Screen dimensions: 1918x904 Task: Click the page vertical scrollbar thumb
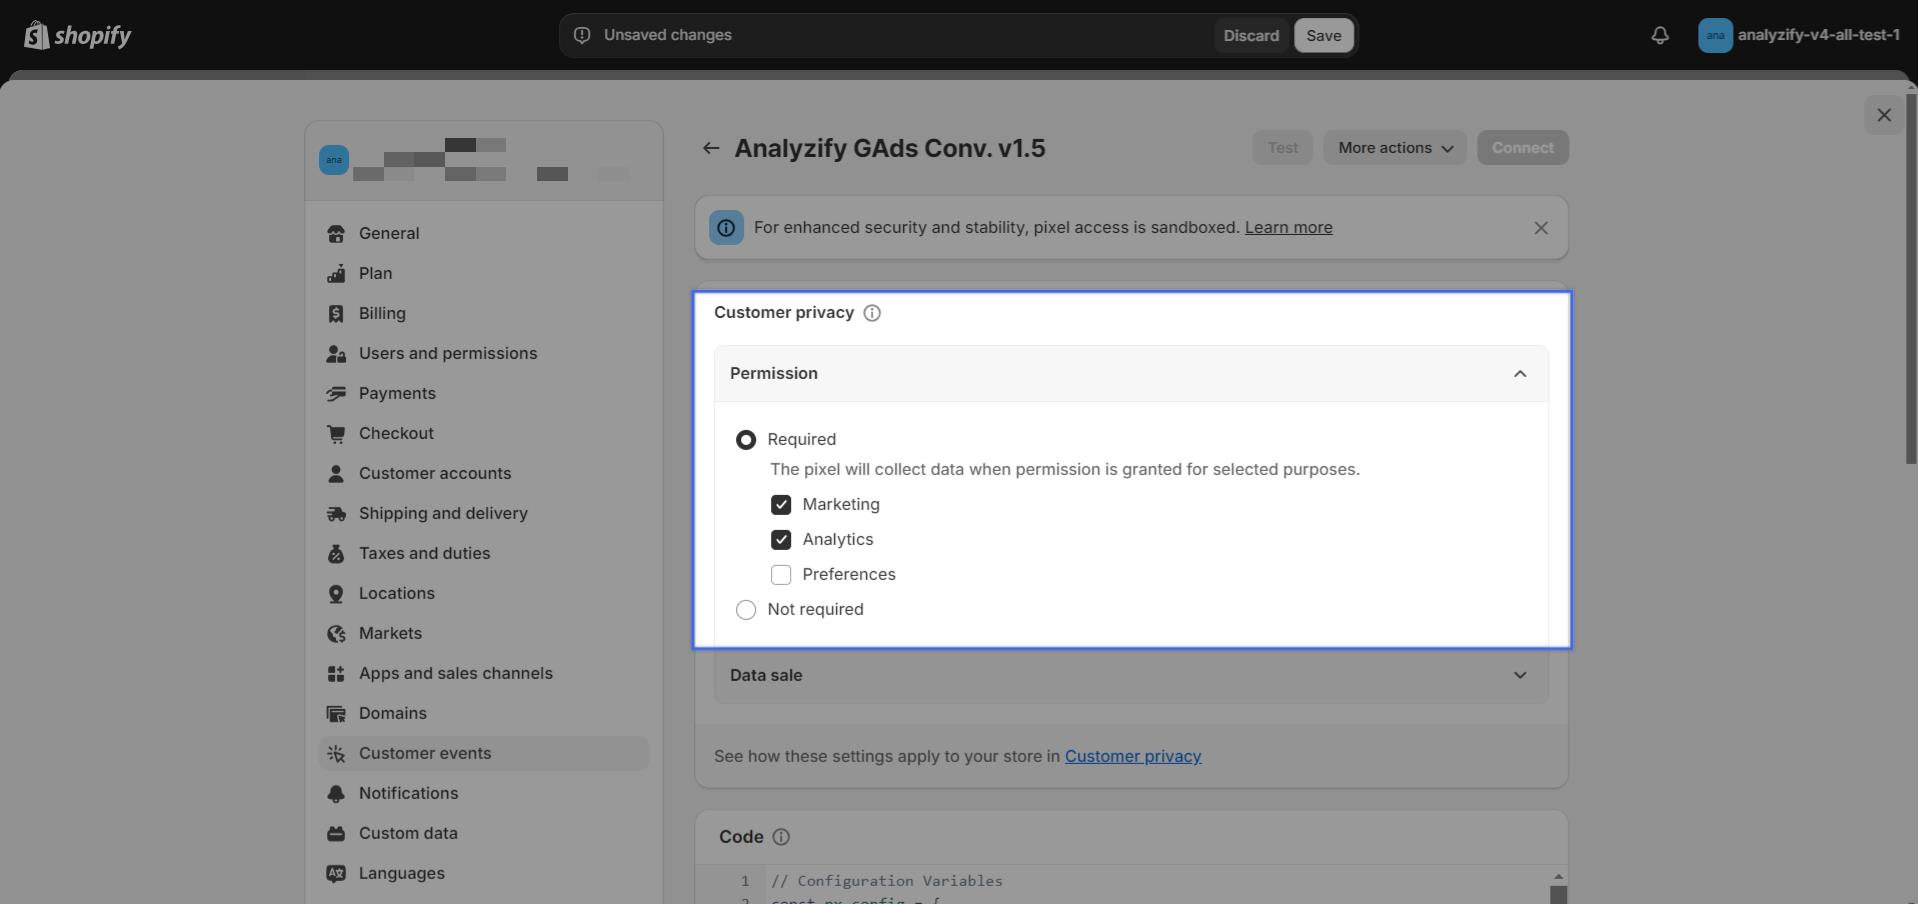coord(1911,278)
